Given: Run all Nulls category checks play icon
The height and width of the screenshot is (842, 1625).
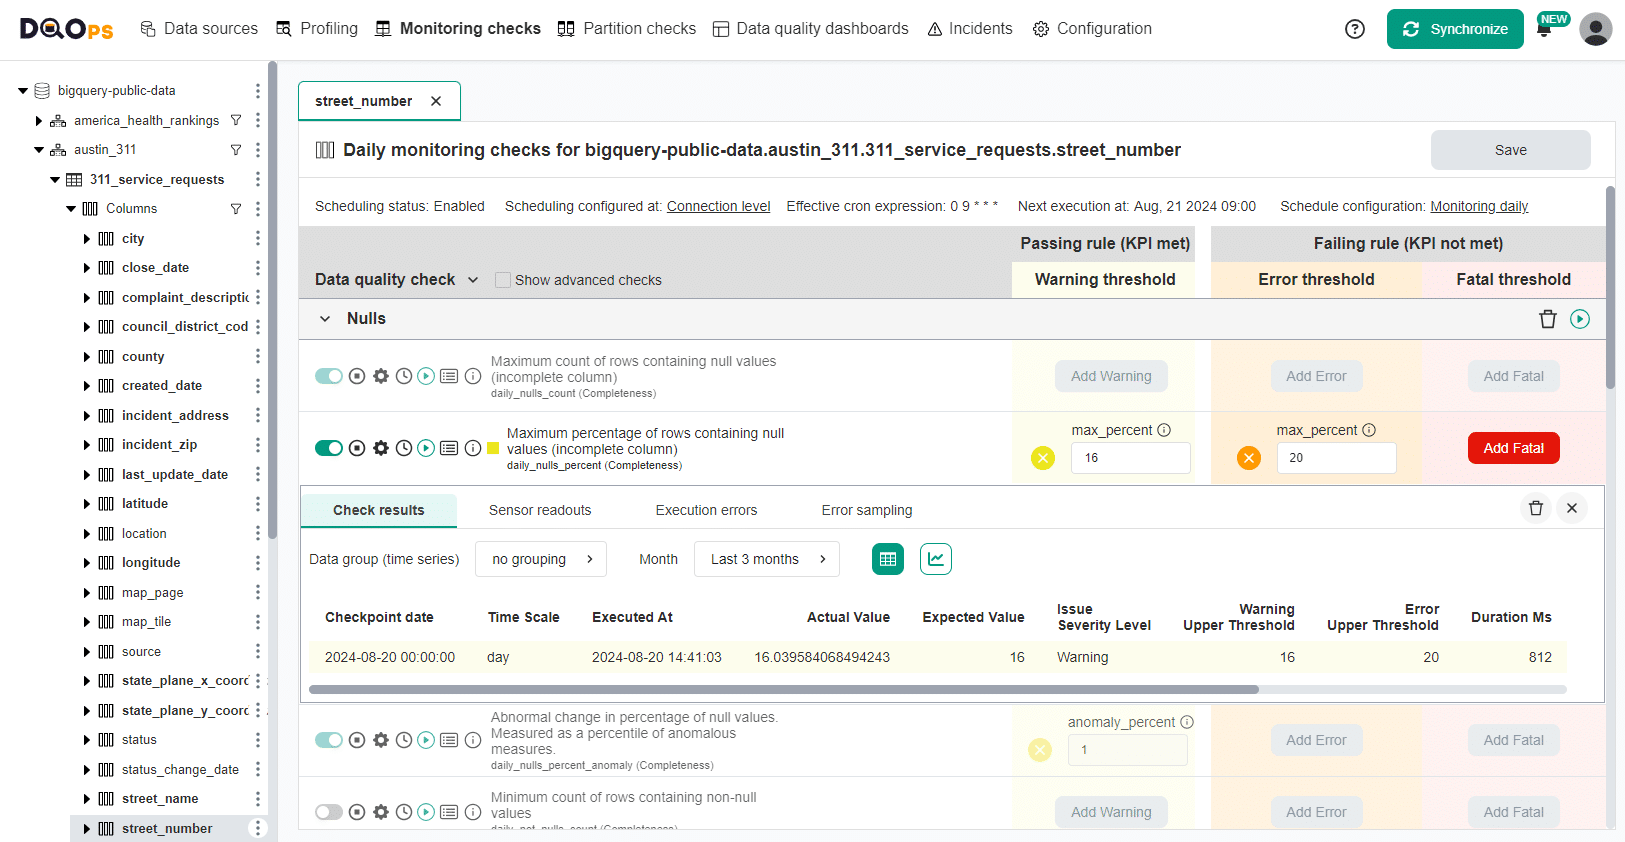Looking at the screenshot, I should coord(1580,319).
